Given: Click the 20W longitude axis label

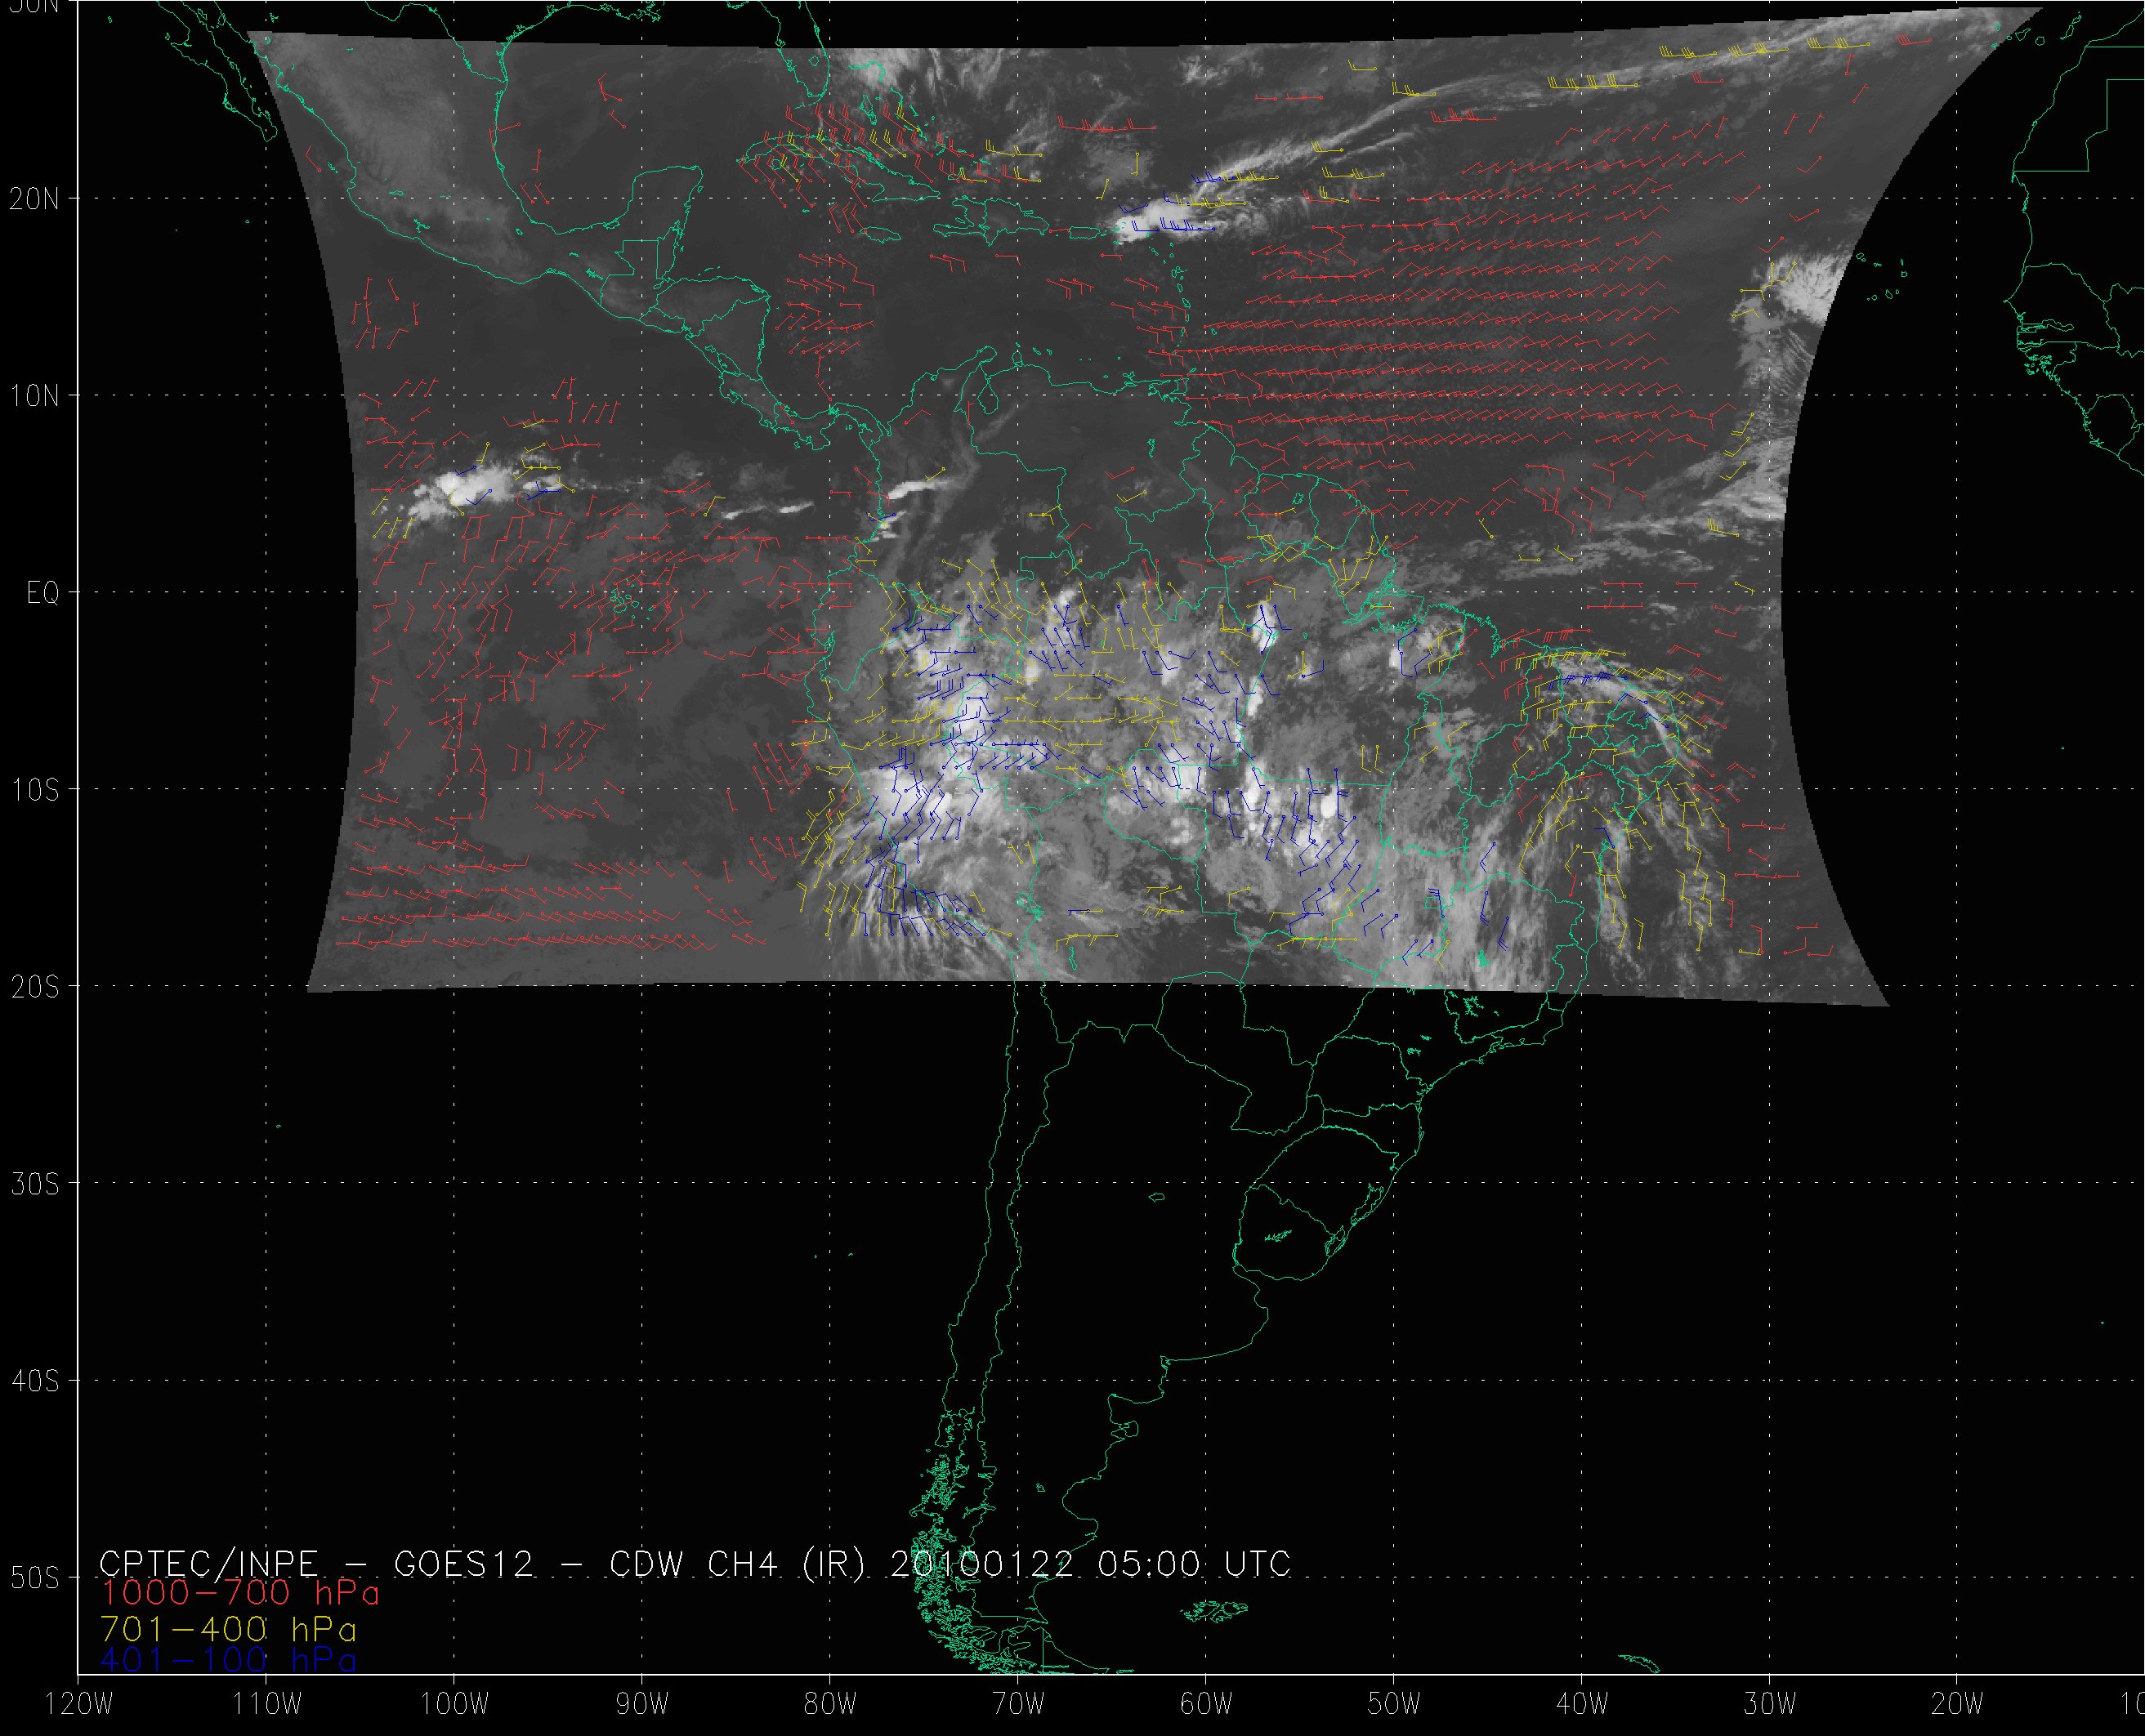Looking at the screenshot, I should [x=1957, y=1705].
